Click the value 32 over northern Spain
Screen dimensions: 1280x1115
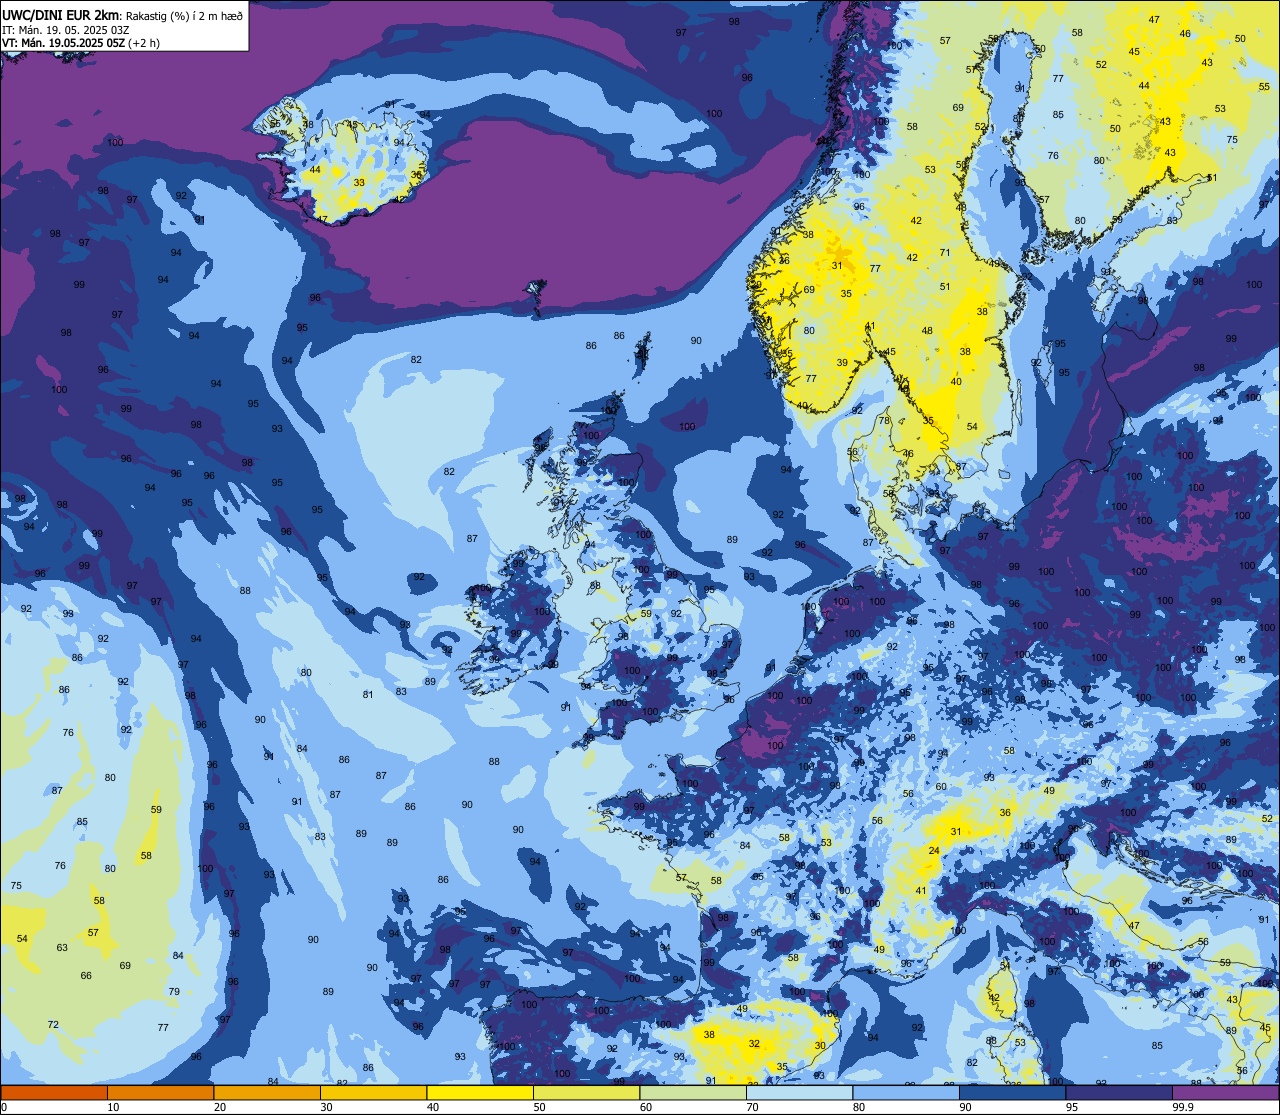754,1044
